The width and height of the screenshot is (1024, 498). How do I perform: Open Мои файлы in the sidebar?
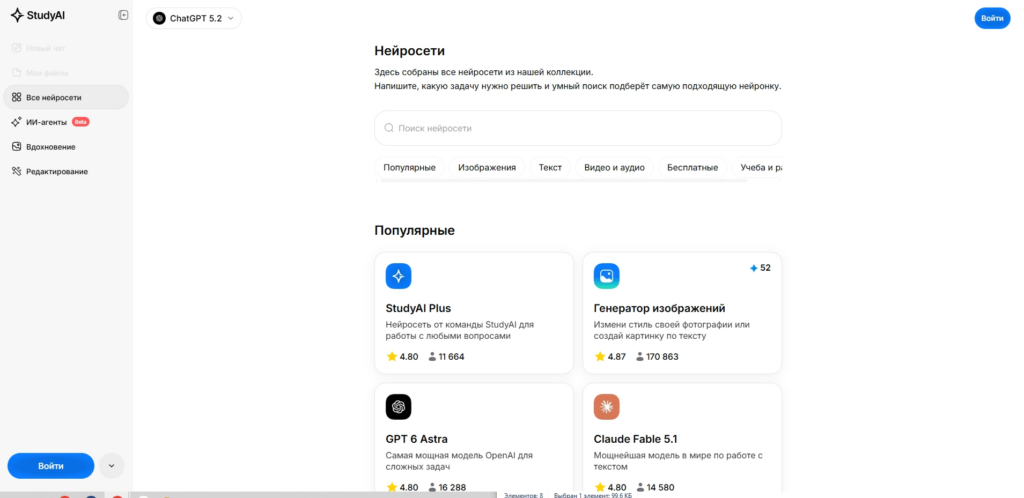[65, 73]
